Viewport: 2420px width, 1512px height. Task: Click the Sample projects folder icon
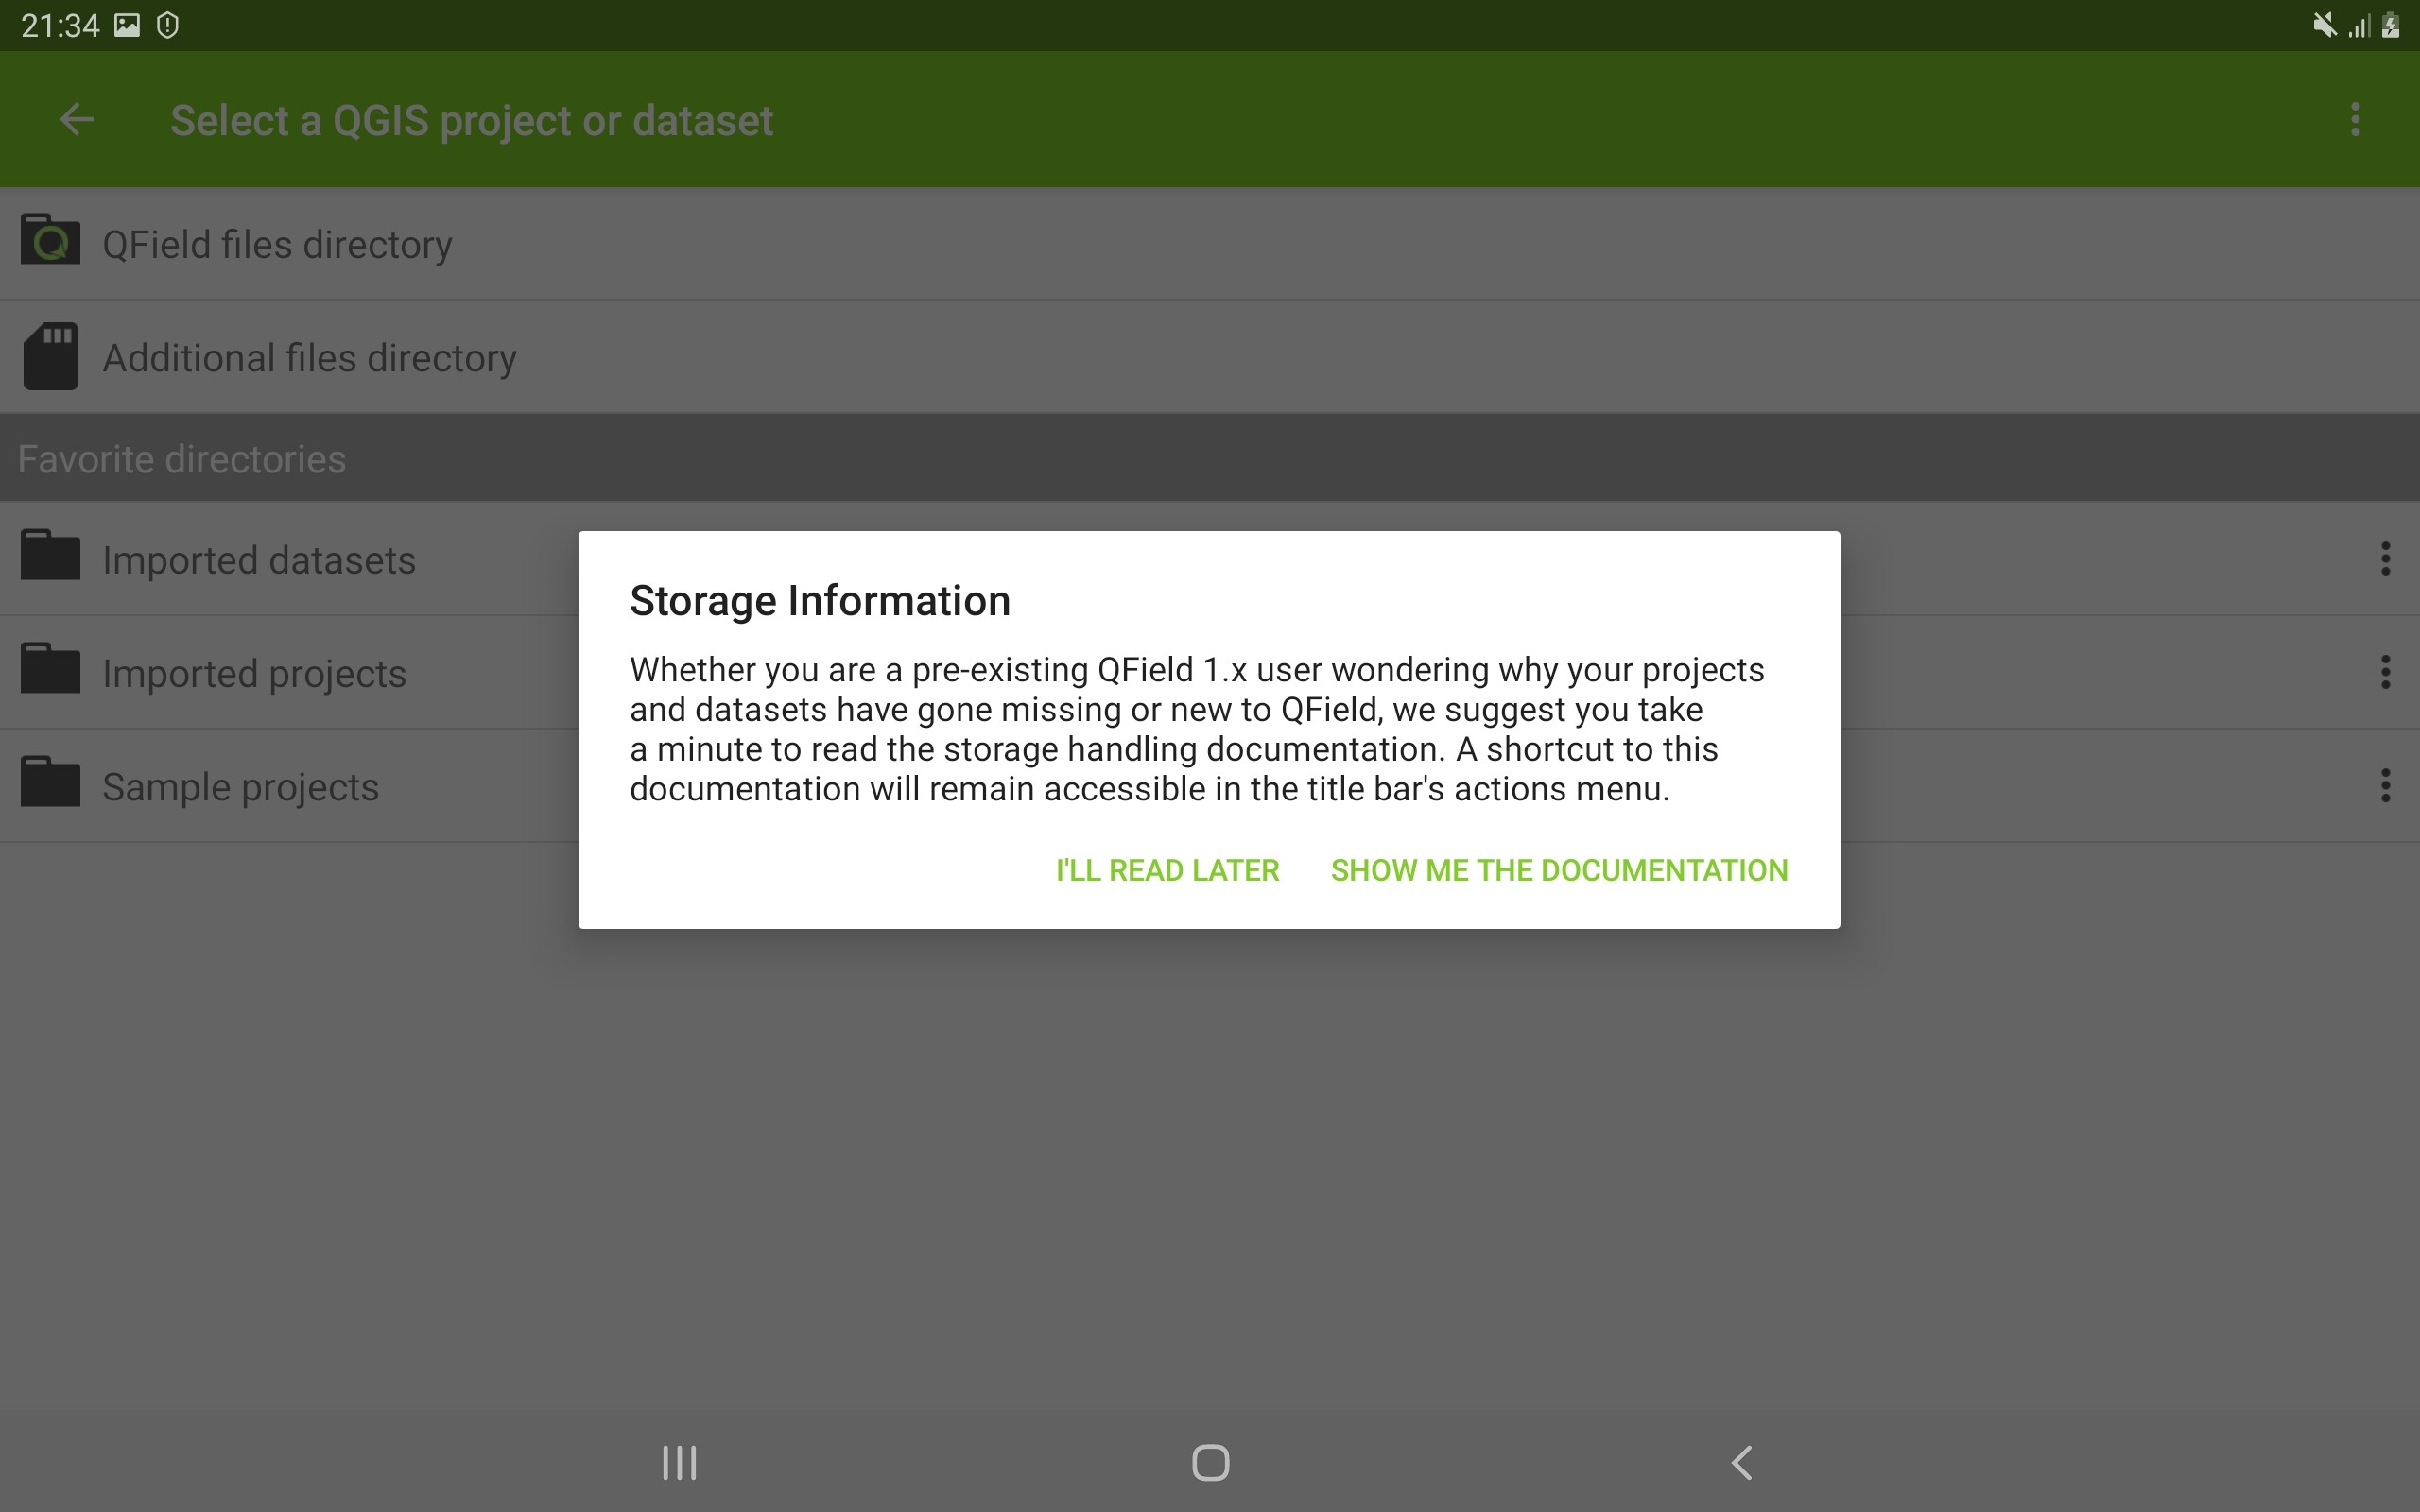coord(50,782)
